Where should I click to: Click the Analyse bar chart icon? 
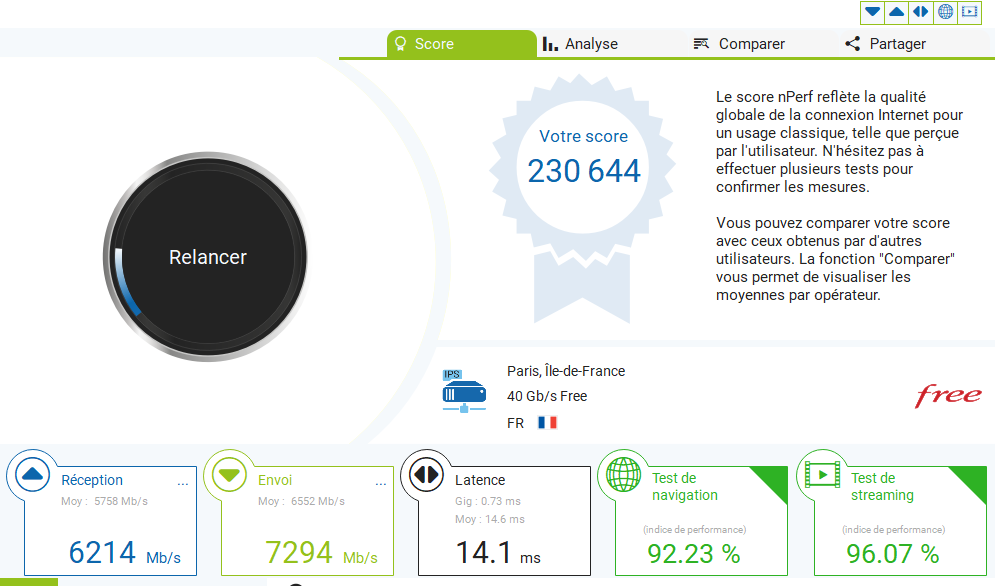click(x=550, y=44)
